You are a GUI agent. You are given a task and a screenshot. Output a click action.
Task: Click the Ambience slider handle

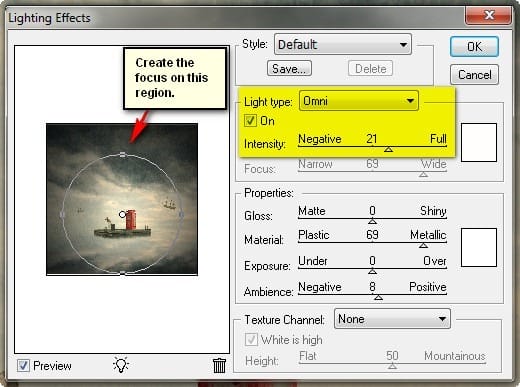click(x=378, y=297)
